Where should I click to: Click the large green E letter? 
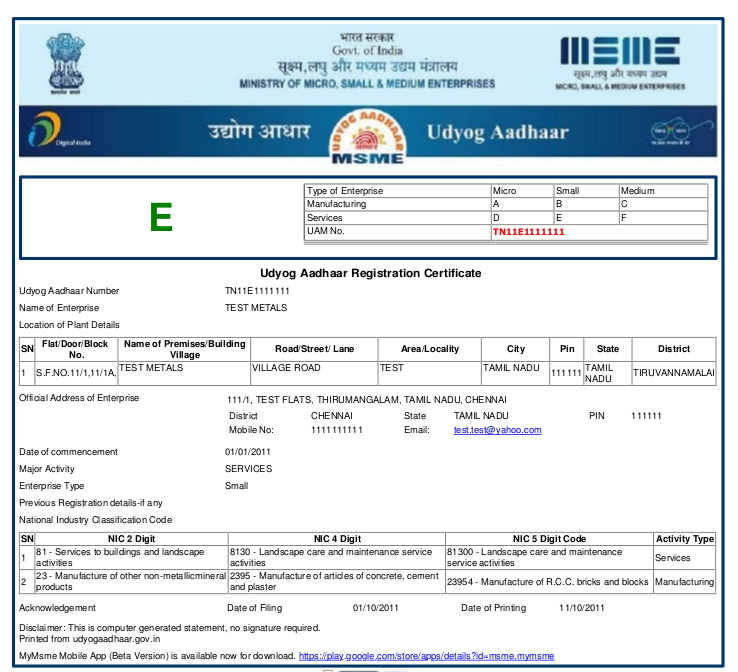point(161,217)
